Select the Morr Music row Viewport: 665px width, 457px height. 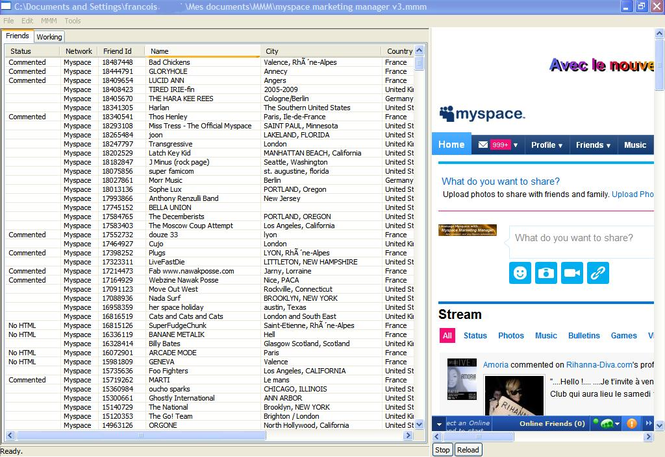[x=210, y=180]
